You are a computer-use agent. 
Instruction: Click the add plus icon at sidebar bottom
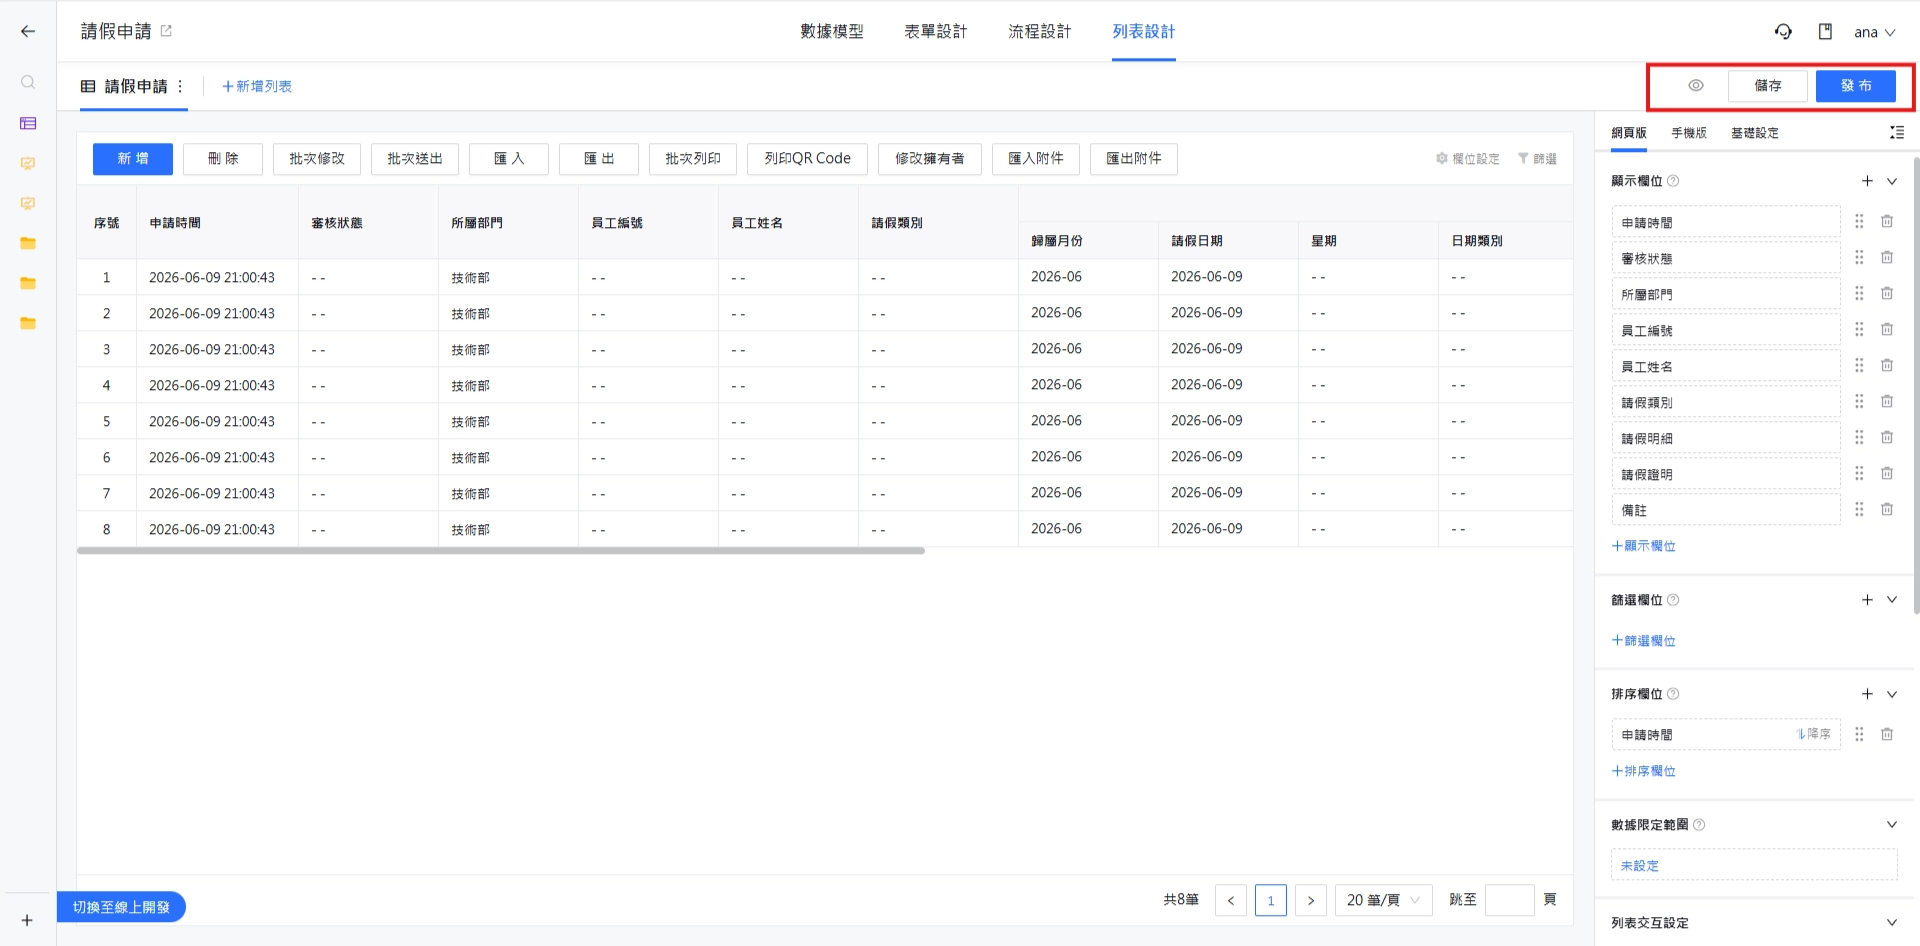[27, 920]
